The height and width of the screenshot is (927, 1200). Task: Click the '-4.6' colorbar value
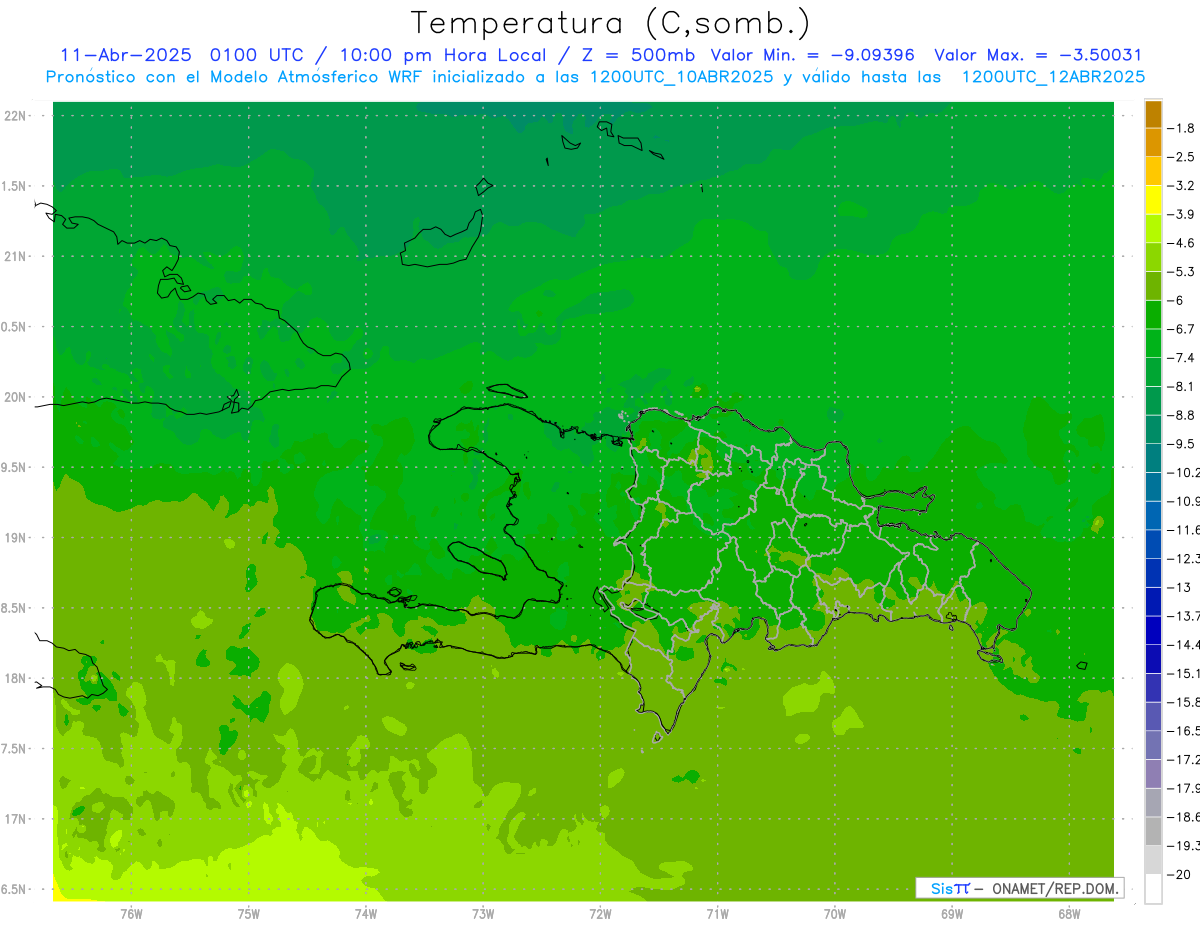[1182, 243]
